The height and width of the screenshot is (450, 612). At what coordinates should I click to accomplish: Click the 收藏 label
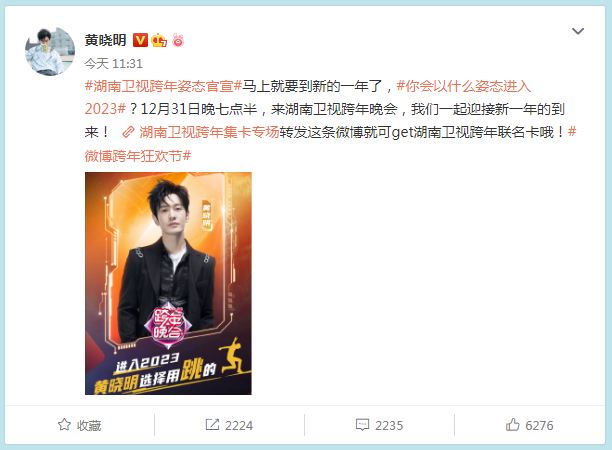[89, 425]
